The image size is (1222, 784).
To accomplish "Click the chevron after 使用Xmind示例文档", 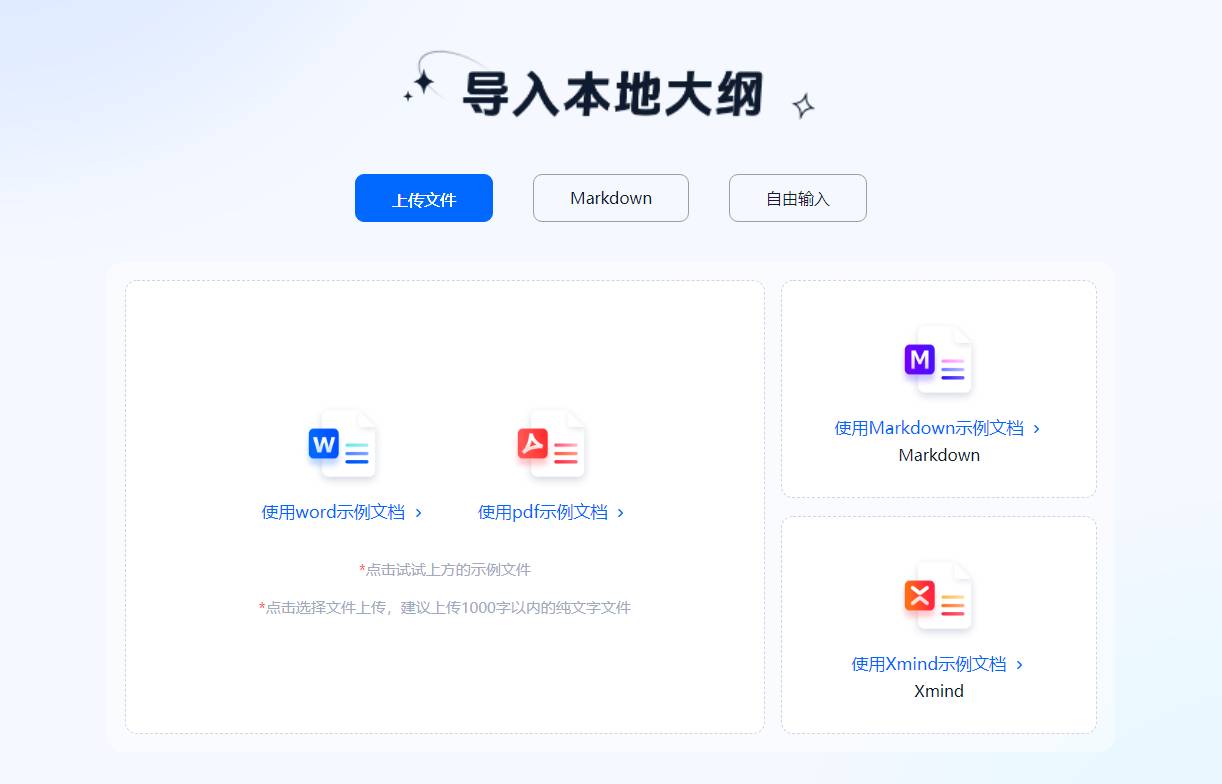I will pyautogui.click(x=1019, y=665).
